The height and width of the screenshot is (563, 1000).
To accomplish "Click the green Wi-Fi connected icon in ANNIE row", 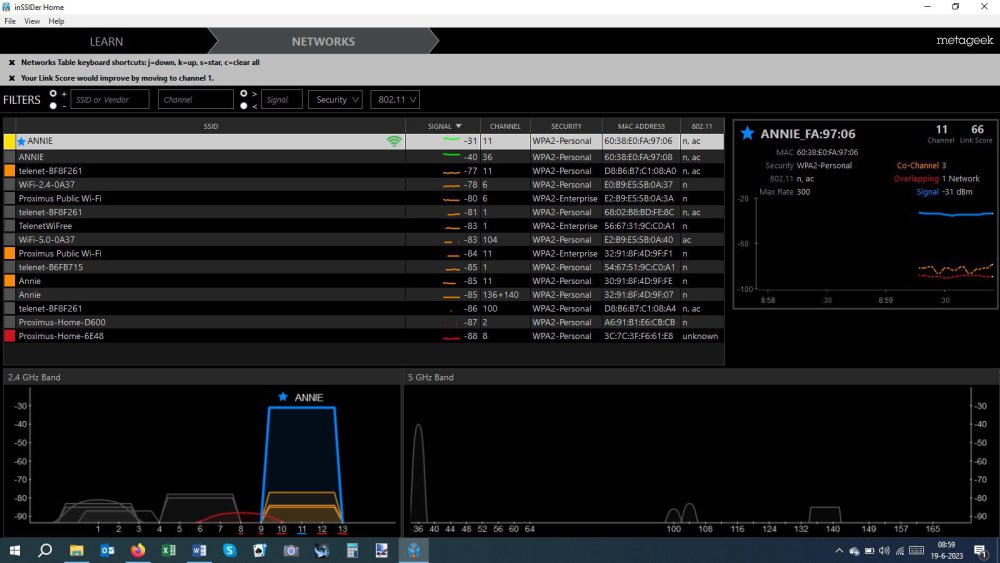I will (395, 142).
